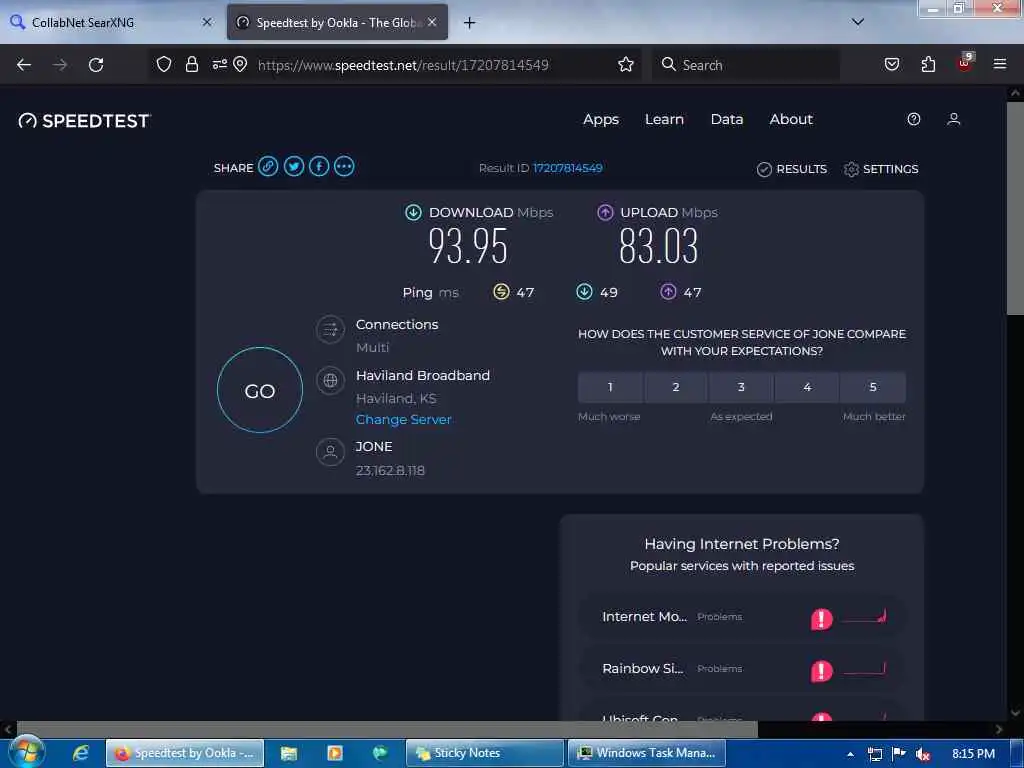Open the Apps menu

[x=601, y=120]
